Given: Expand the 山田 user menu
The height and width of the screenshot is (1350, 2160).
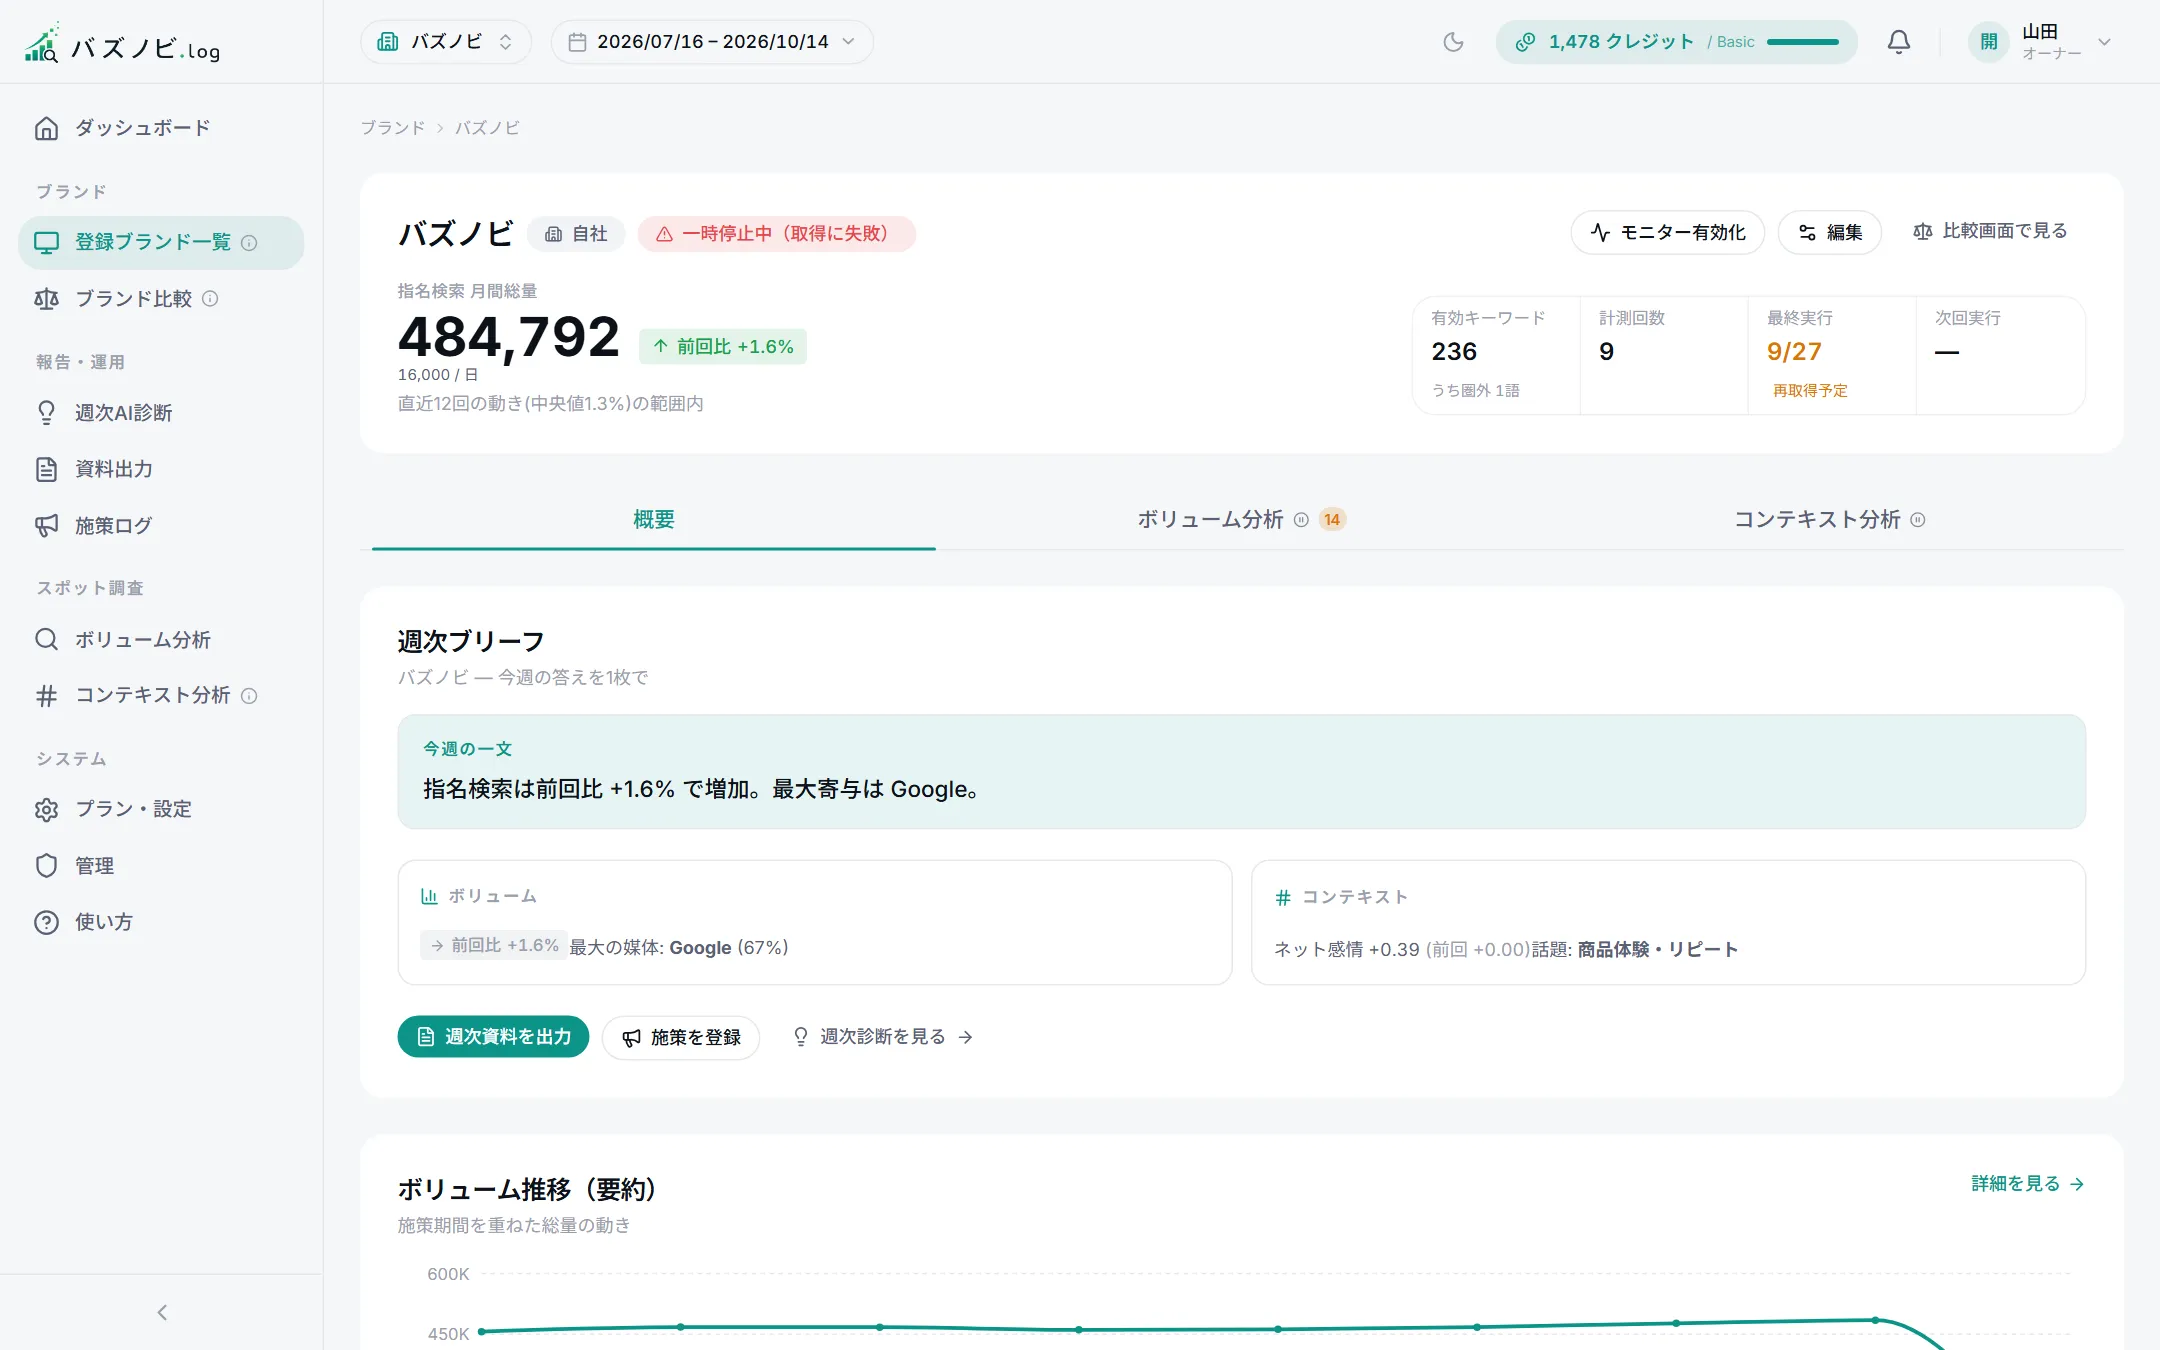Looking at the screenshot, I should point(2040,42).
